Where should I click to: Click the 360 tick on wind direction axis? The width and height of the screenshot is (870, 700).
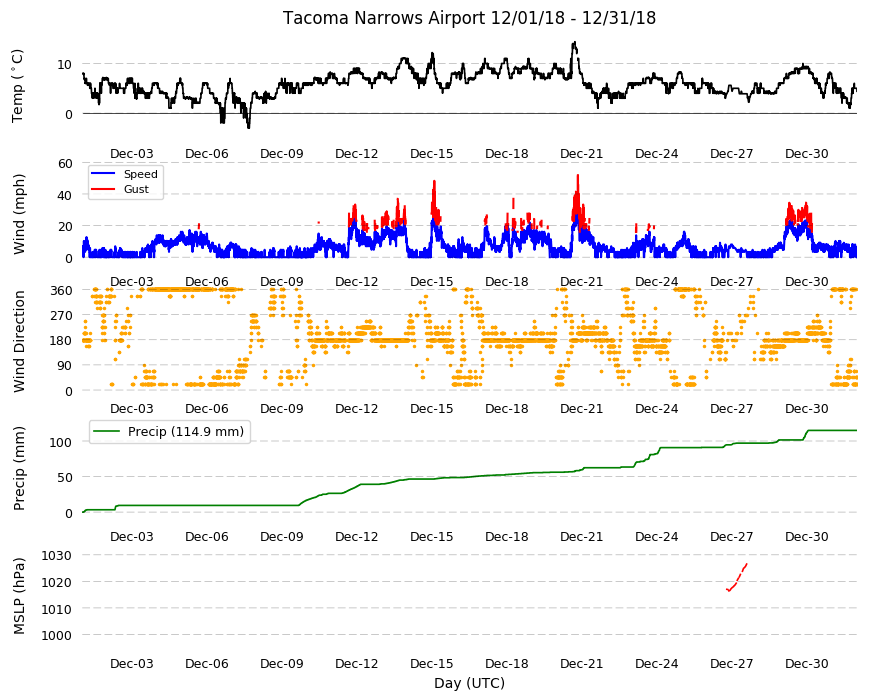coord(62,291)
